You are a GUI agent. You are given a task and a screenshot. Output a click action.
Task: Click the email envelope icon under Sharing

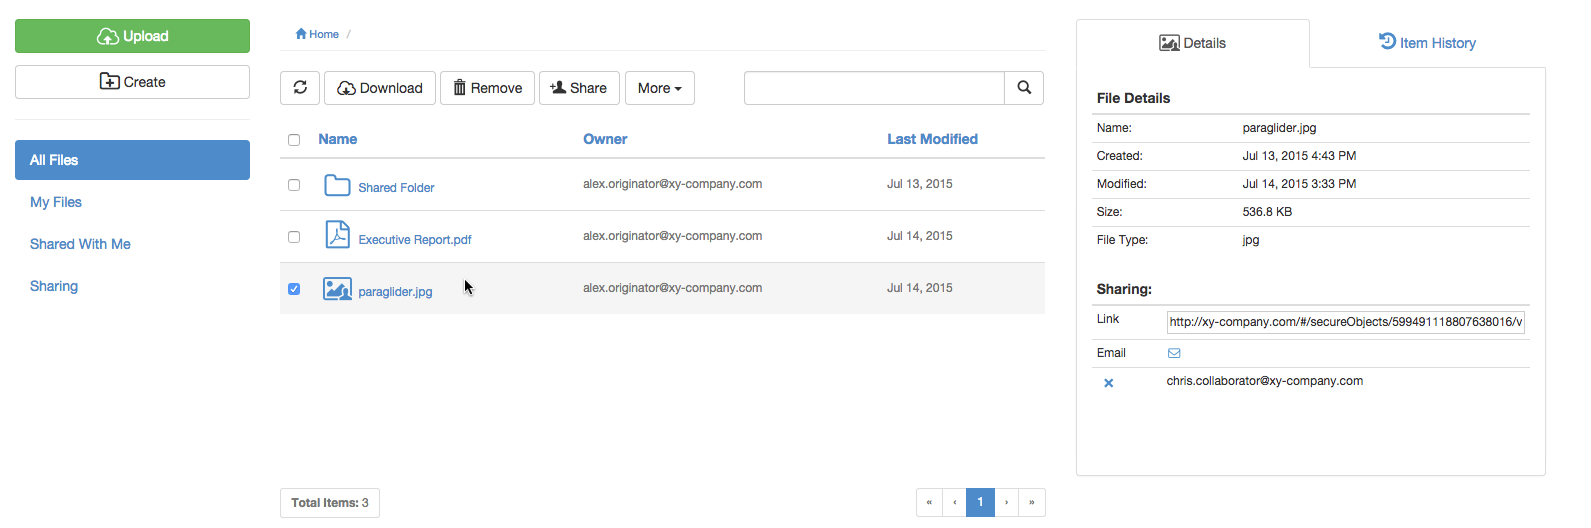pyautogui.click(x=1174, y=353)
